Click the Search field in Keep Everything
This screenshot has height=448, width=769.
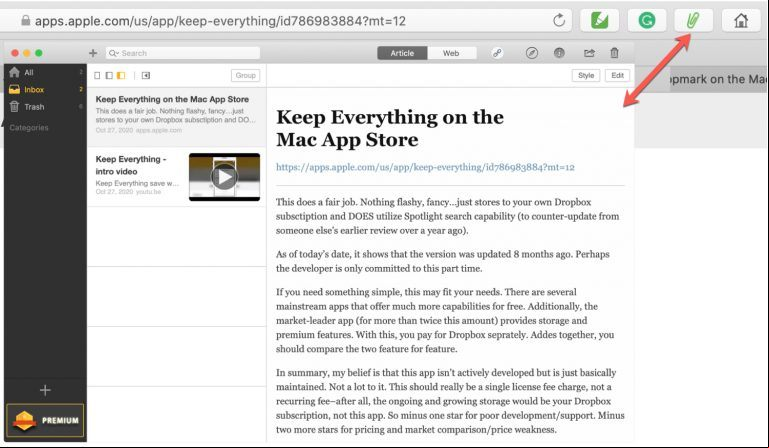coord(183,53)
